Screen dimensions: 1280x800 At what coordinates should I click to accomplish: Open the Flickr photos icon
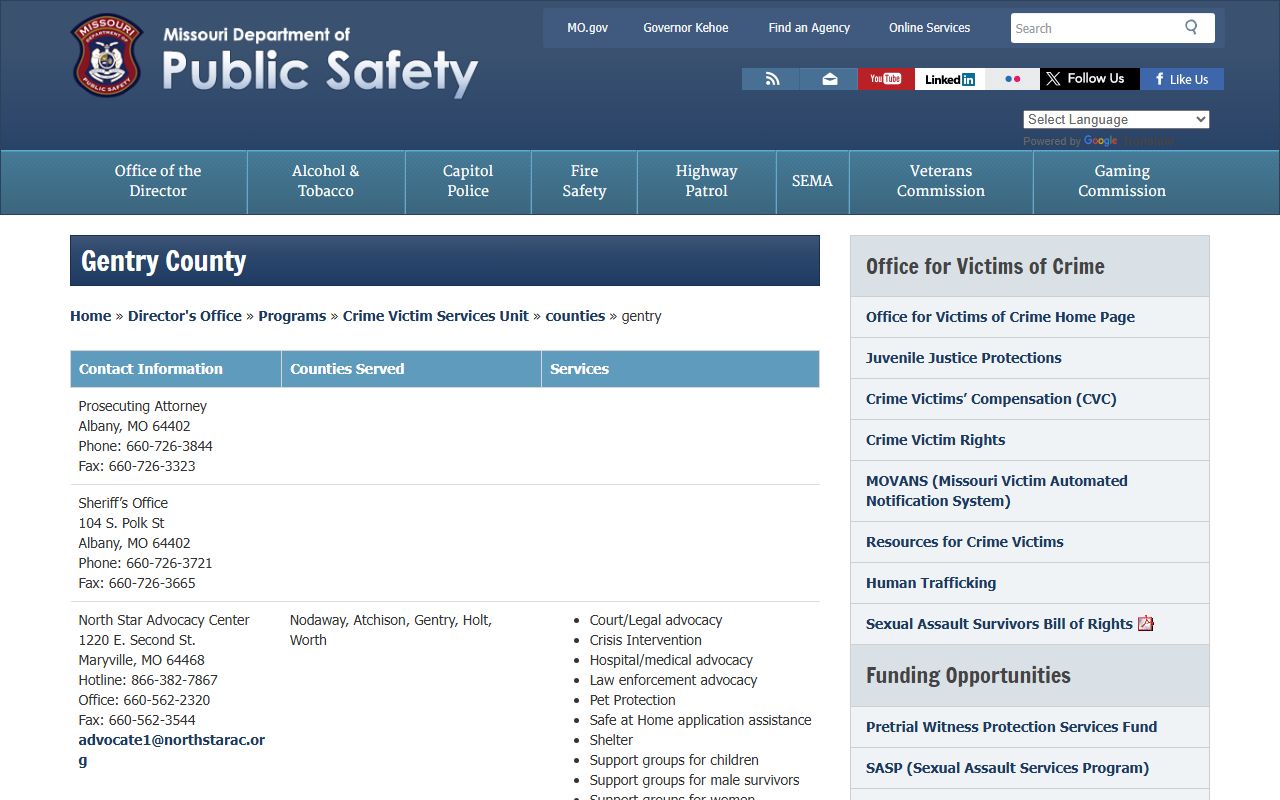tap(1012, 79)
